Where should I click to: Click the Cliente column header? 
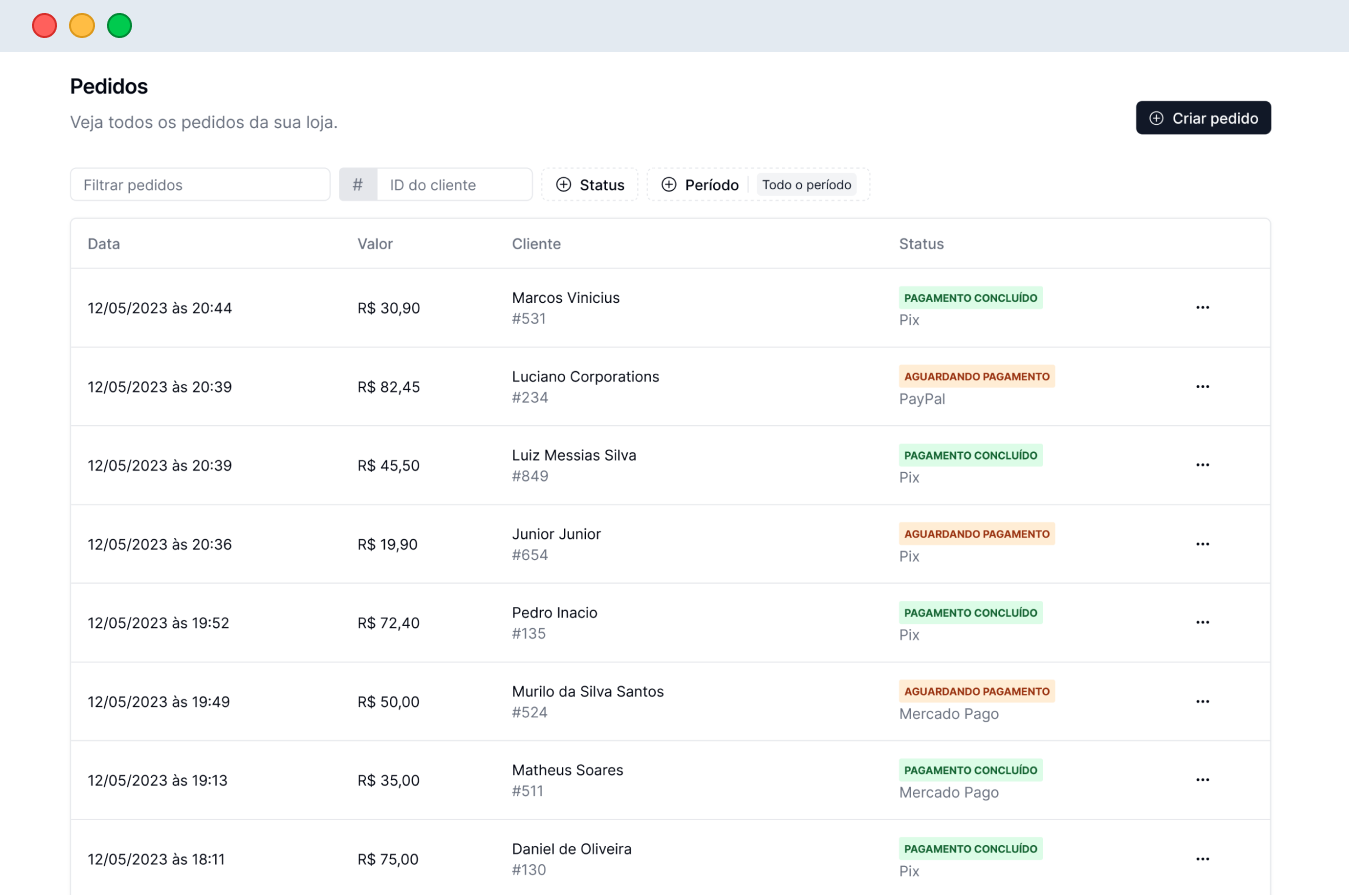coord(536,244)
